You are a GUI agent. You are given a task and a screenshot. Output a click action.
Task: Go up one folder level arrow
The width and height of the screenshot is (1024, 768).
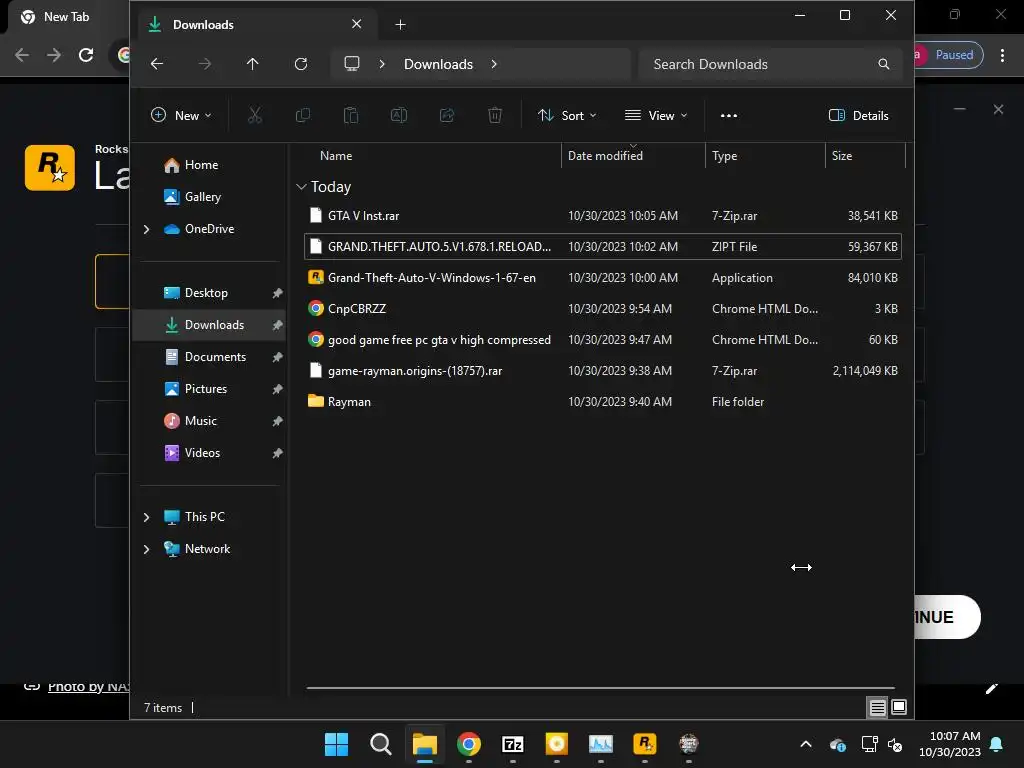pyautogui.click(x=253, y=64)
